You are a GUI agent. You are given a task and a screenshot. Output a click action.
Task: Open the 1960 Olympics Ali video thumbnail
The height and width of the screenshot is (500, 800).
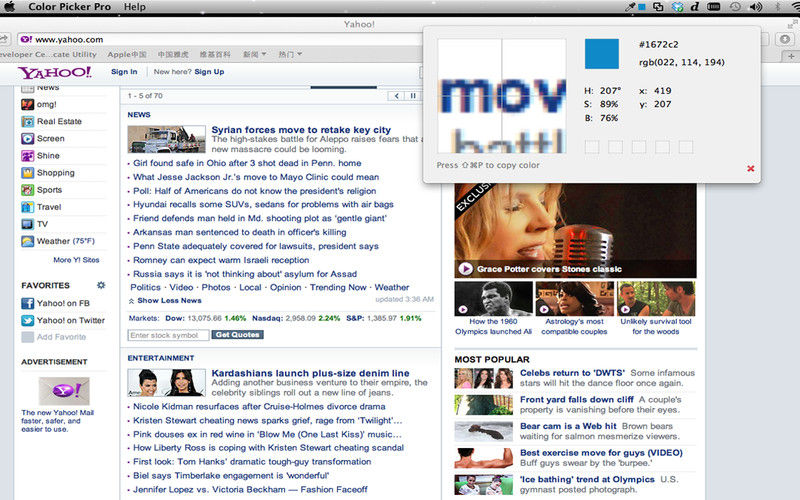(493, 298)
